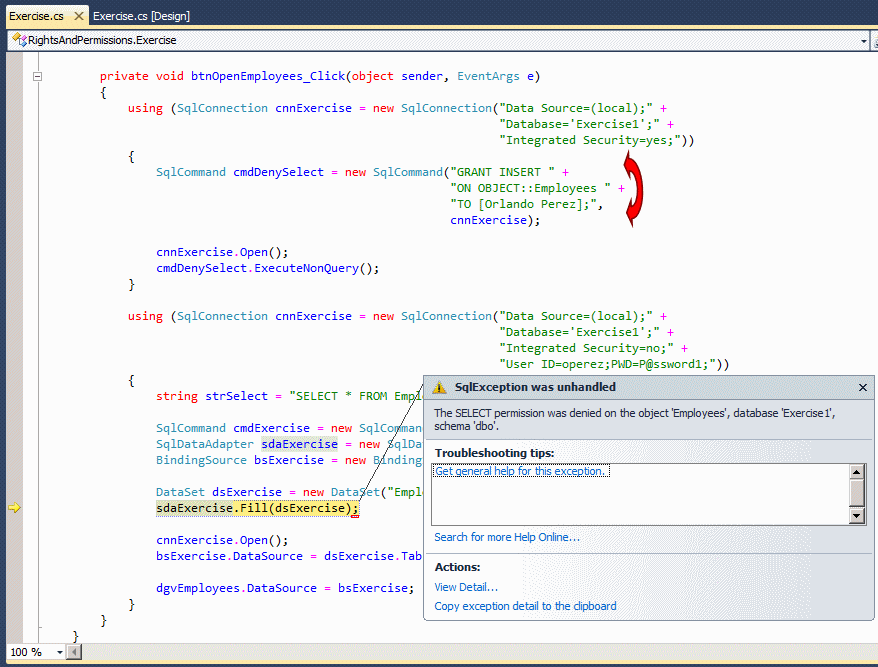This screenshot has height=667, width=878.
Task: Open the 100 % zoom dropdown
Action: (x=59, y=652)
